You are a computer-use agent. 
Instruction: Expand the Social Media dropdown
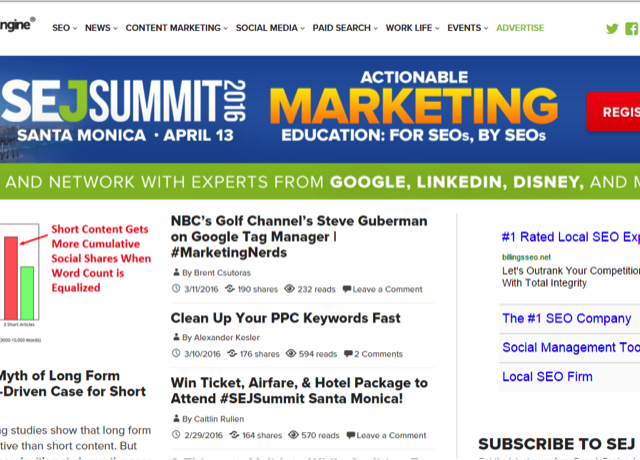point(270,28)
